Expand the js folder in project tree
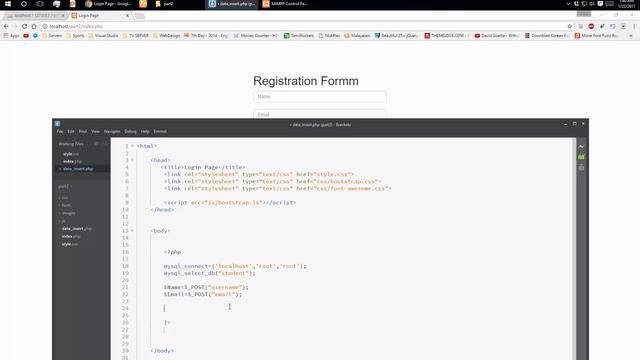This screenshot has width=640, height=360. 63,221
